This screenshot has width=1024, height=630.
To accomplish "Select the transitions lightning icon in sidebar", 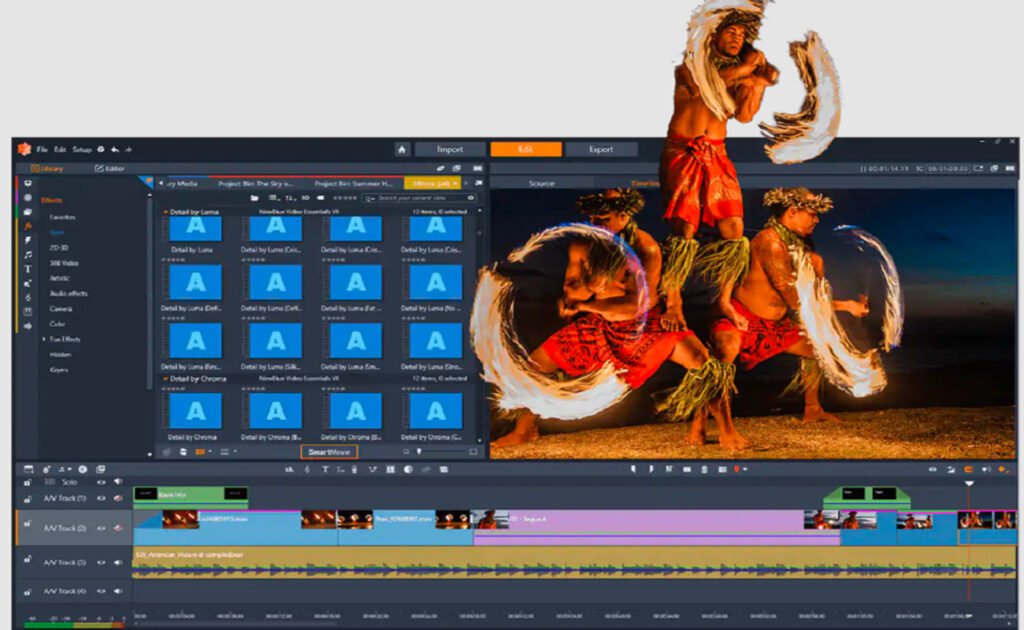I will coord(27,241).
